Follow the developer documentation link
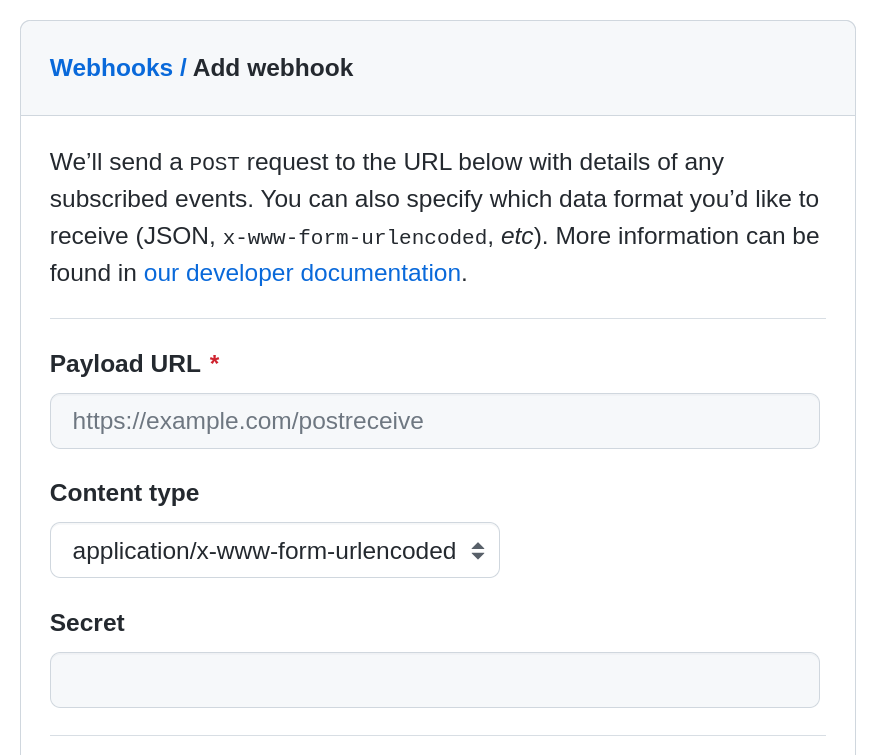Image resolution: width=876 pixels, height=755 pixels. [301, 272]
